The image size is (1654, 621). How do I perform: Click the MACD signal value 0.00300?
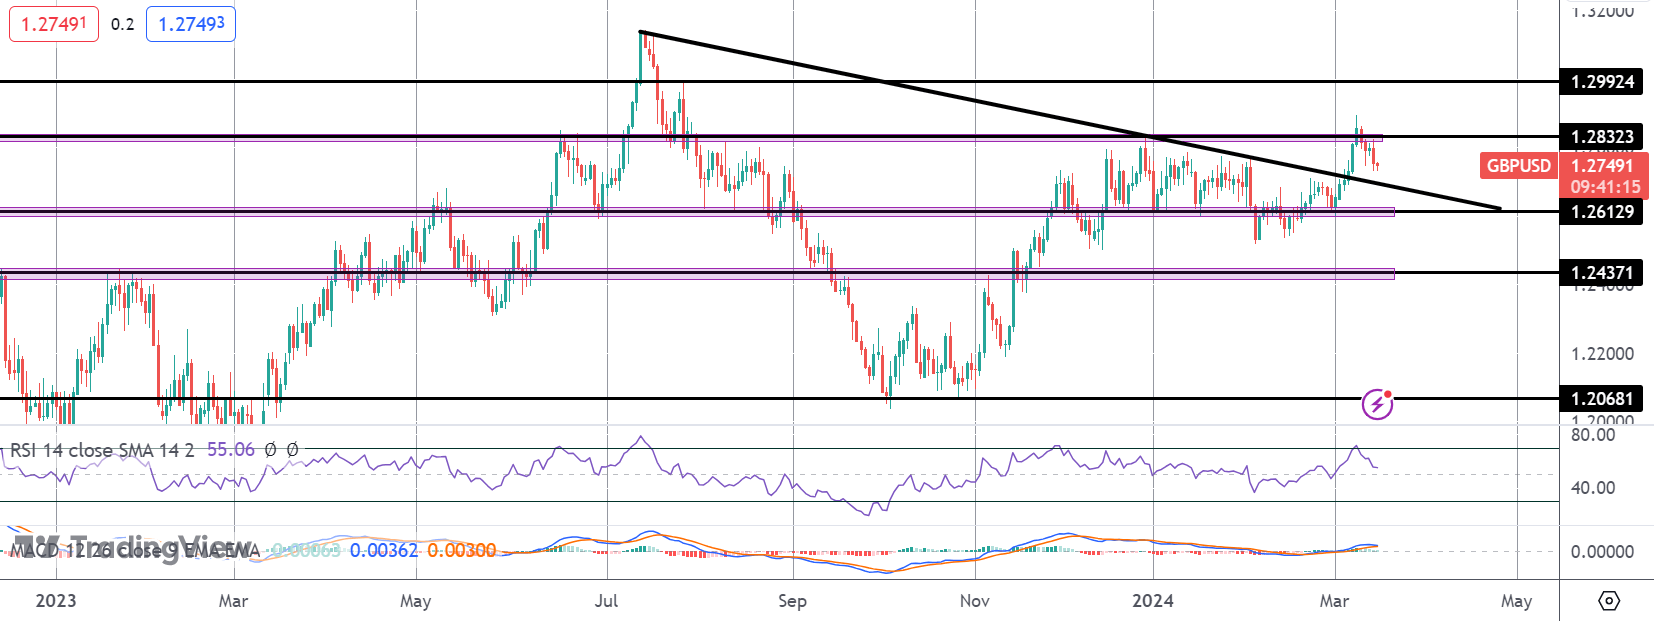[x=461, y=550]
